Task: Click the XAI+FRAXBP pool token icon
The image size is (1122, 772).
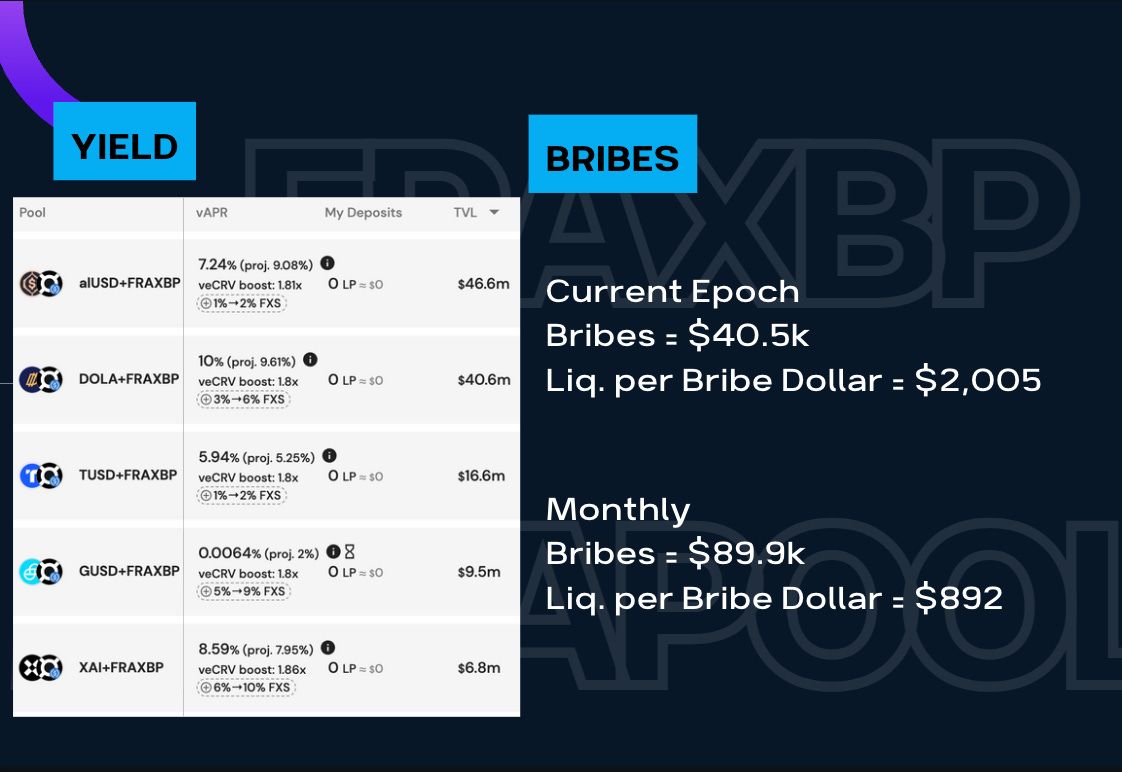Action: 40,668
